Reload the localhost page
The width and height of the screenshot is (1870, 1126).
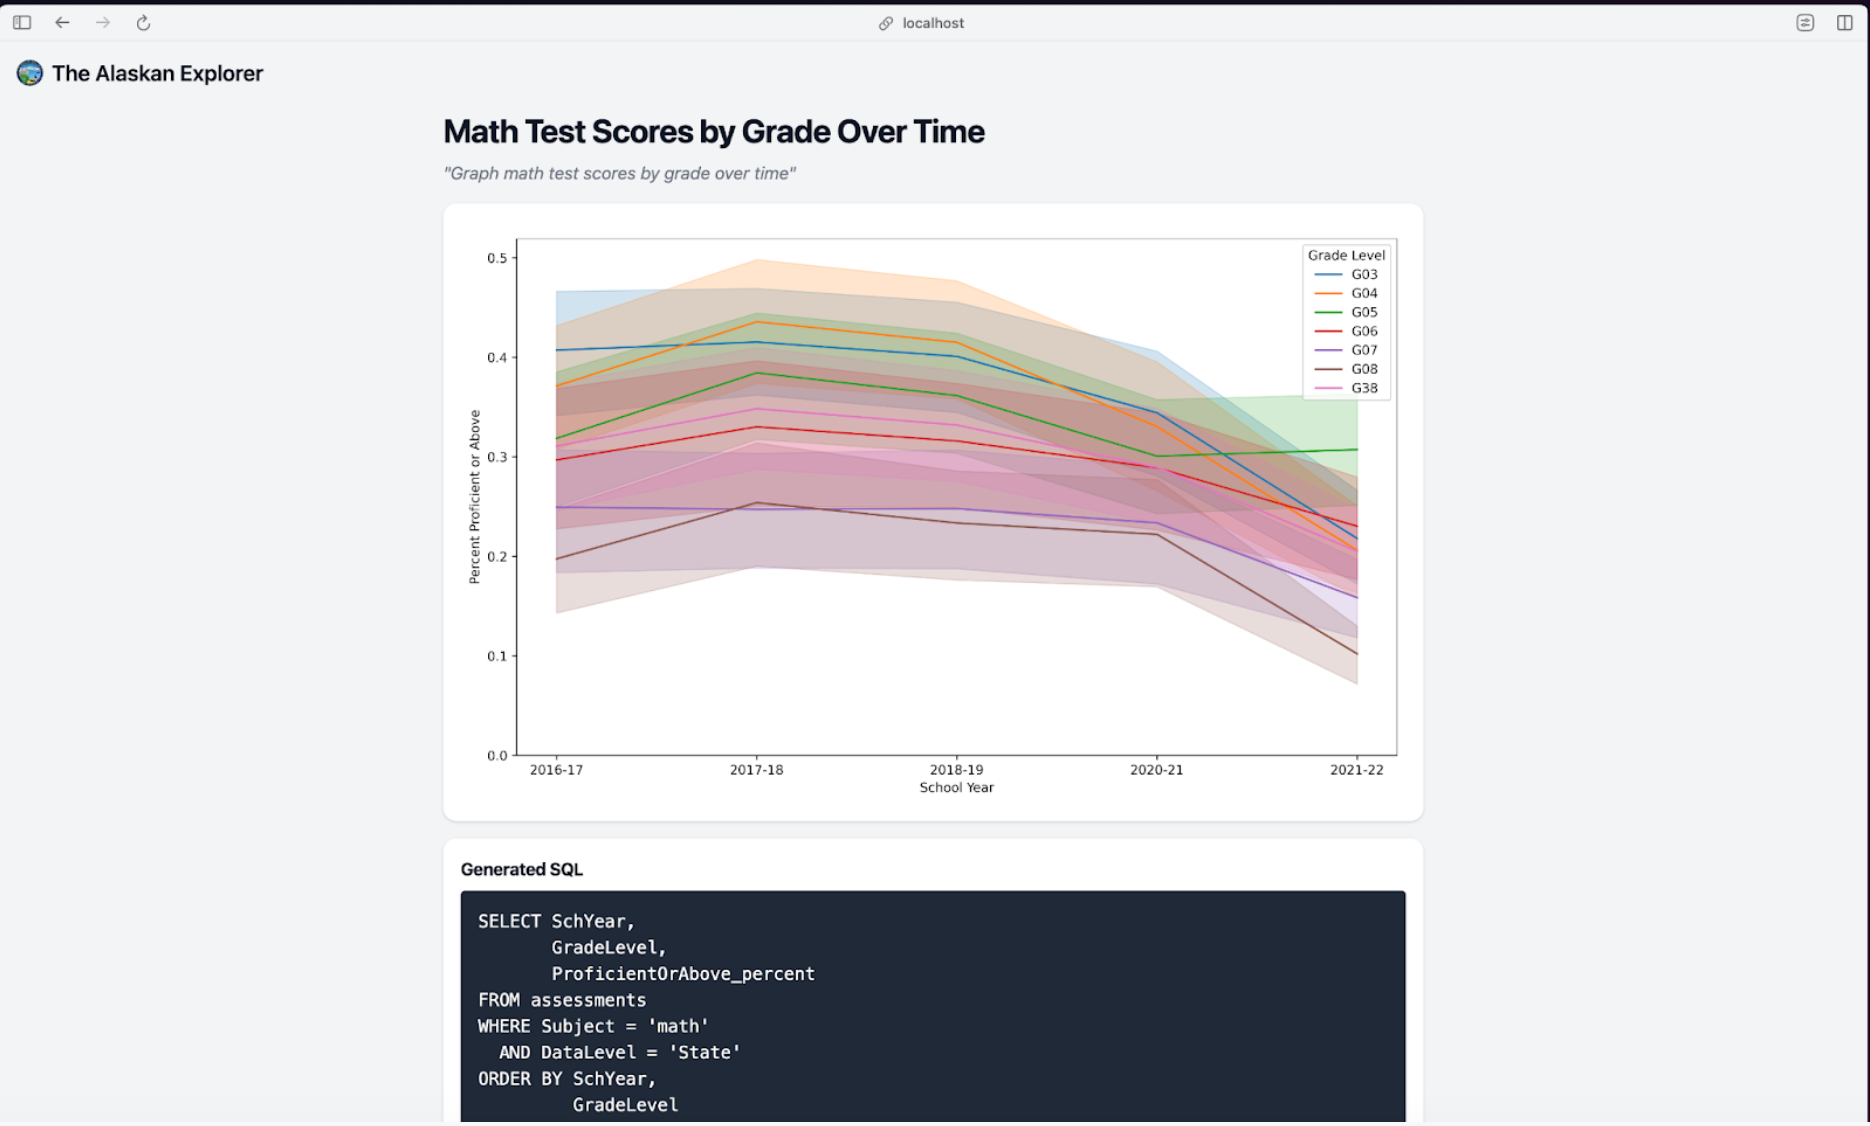click(x=143, y=23)
